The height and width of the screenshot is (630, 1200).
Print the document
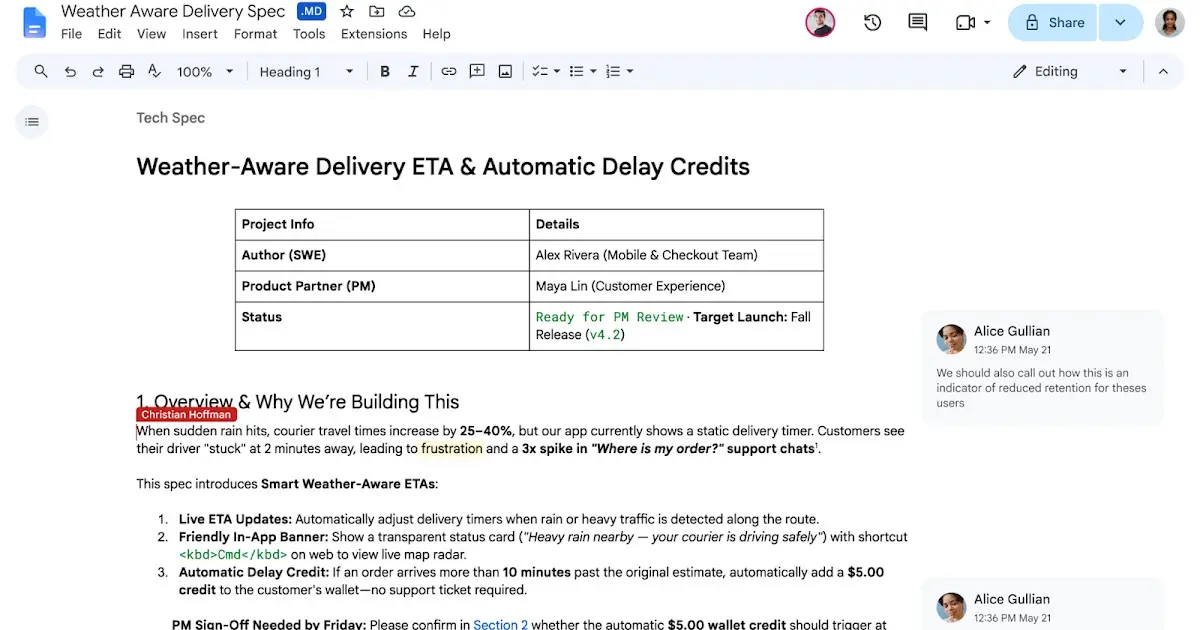(x=126, y=71)
